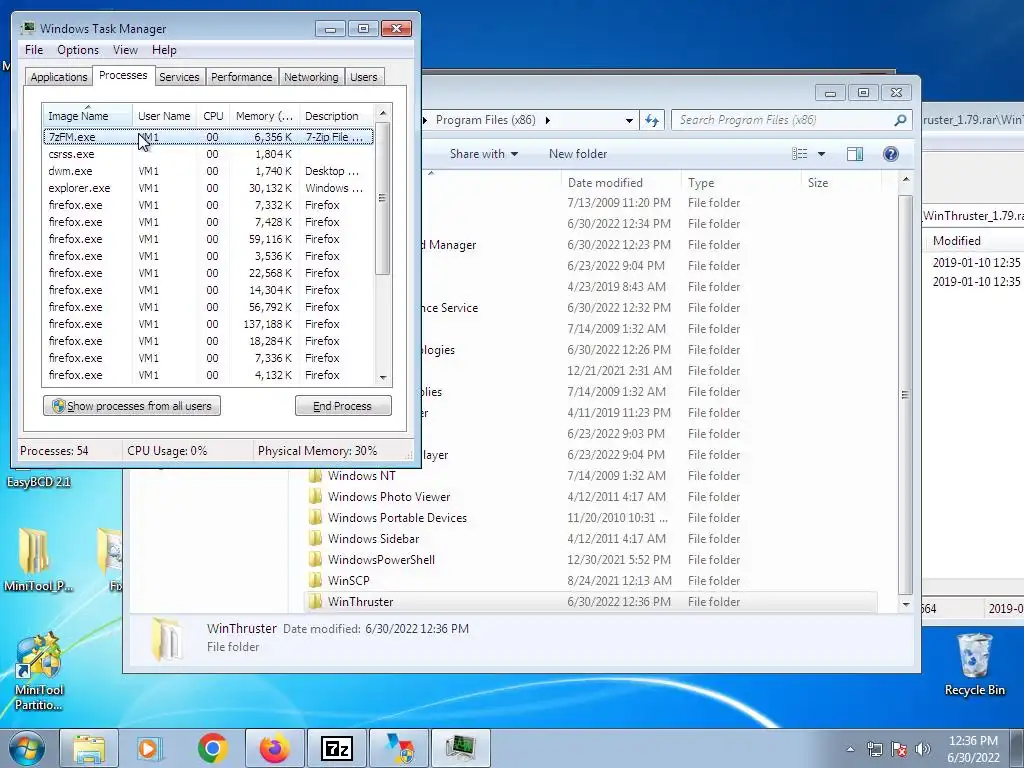
Task: Open the Options menu in Task Manager
Action: 78,50
